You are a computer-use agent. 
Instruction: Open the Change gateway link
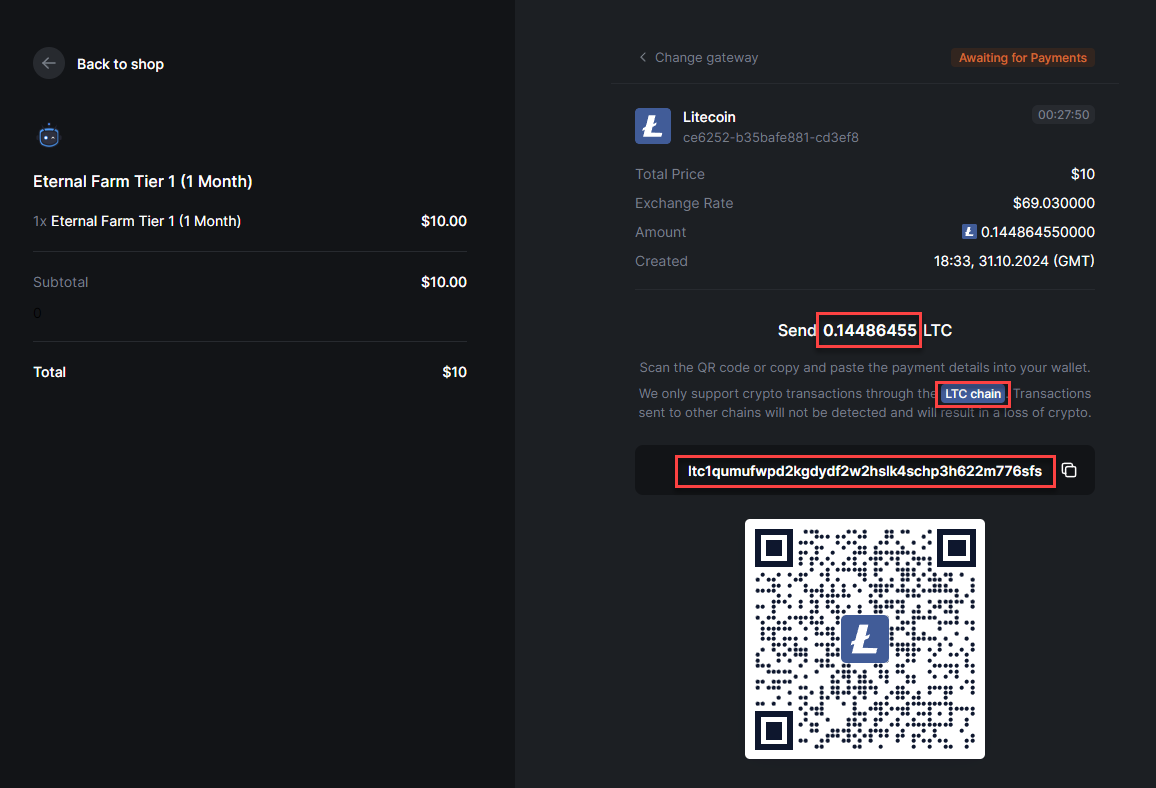click(706, 57)
